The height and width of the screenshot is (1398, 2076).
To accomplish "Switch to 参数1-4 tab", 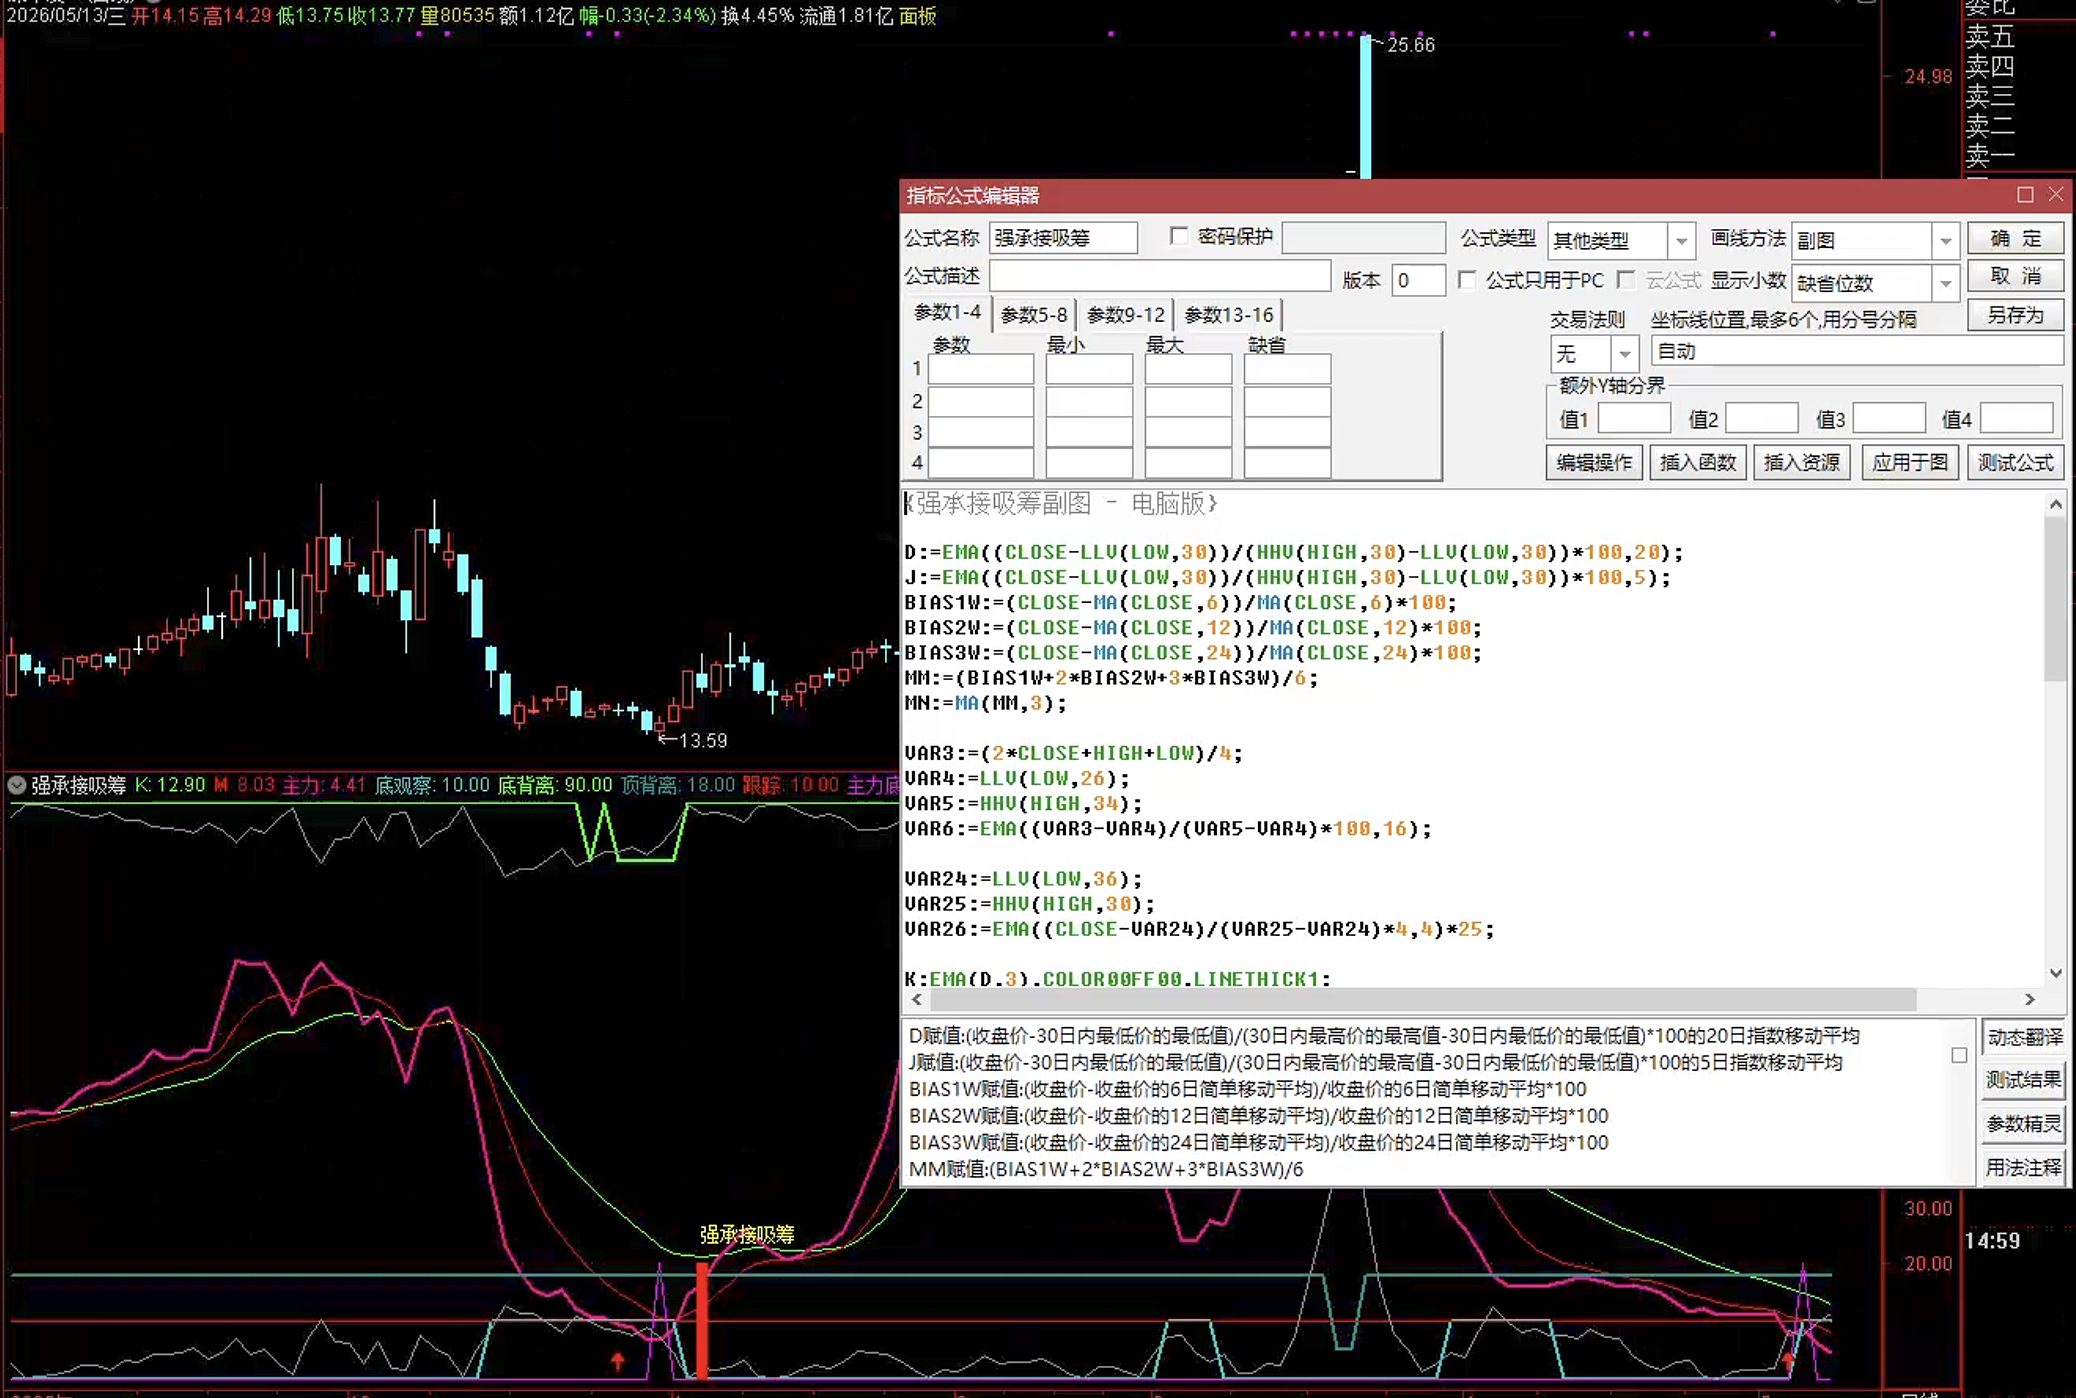I will click(947, 314).
